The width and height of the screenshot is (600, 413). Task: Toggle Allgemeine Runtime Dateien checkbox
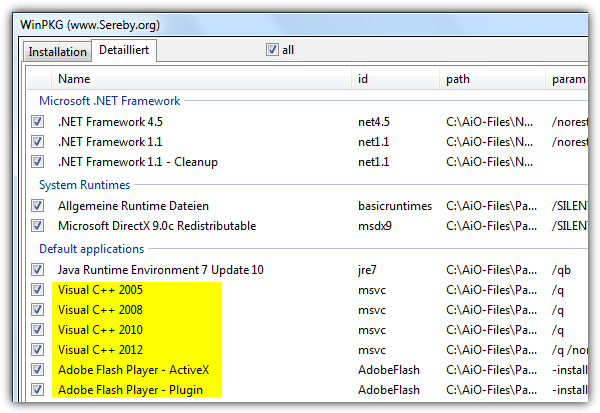coord(38,206)
